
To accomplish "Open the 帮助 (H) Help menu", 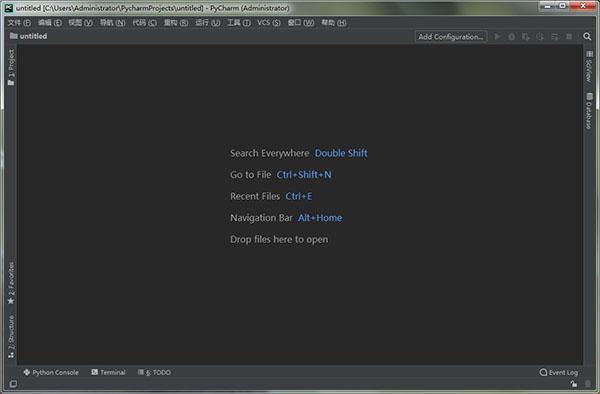I will pos(334,23).
